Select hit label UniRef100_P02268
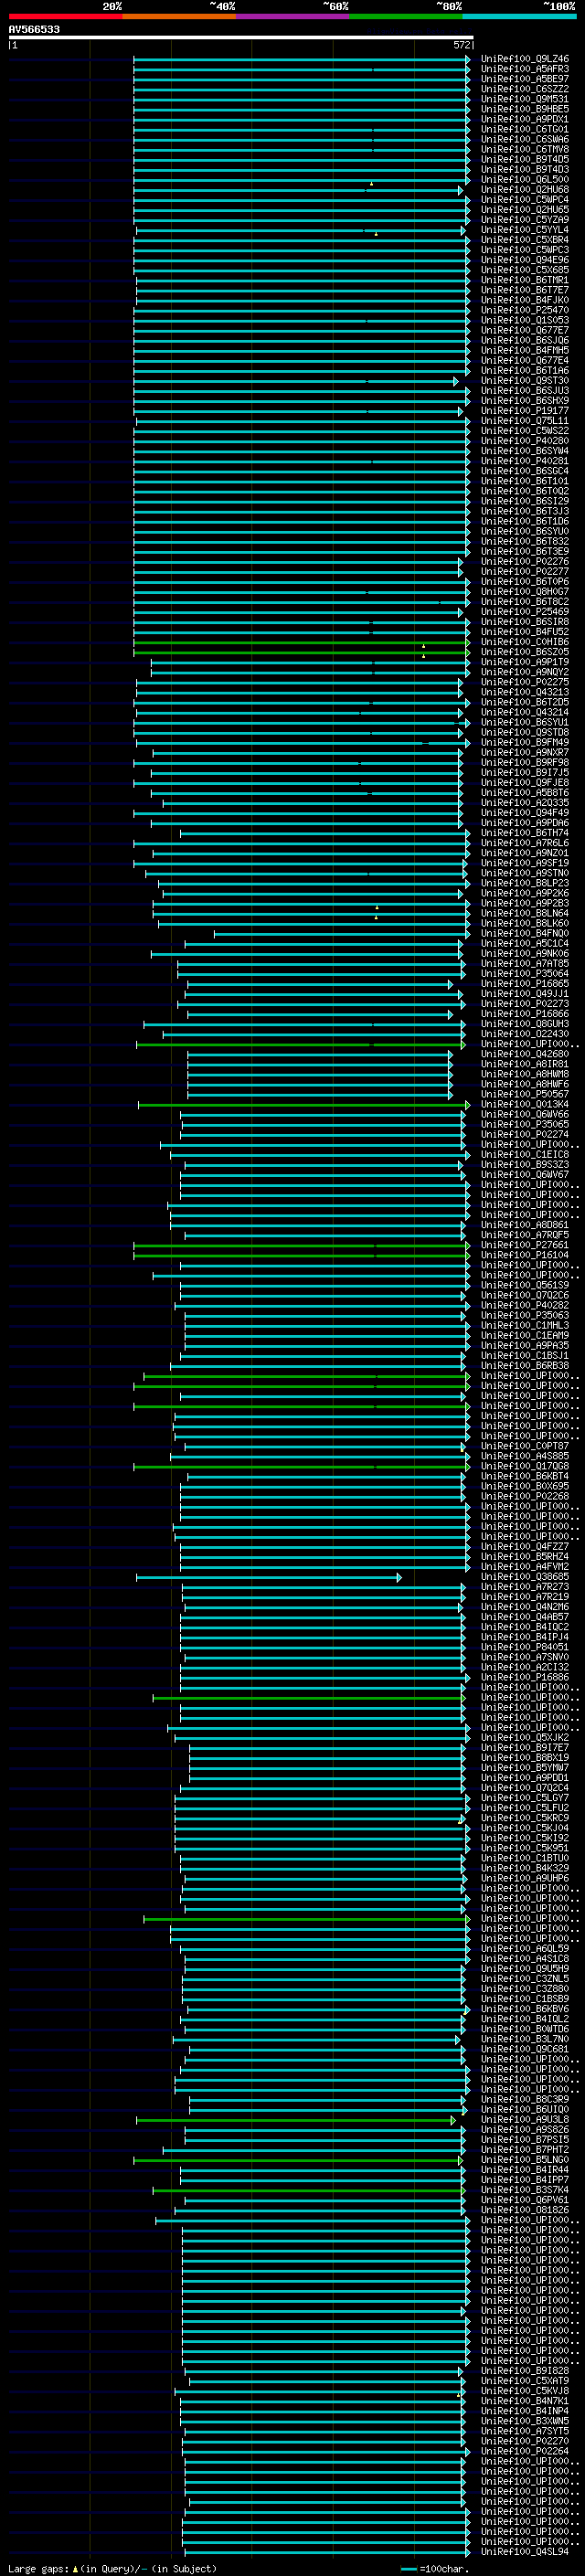585x2576 pixels. click(x=525, y=1497)
